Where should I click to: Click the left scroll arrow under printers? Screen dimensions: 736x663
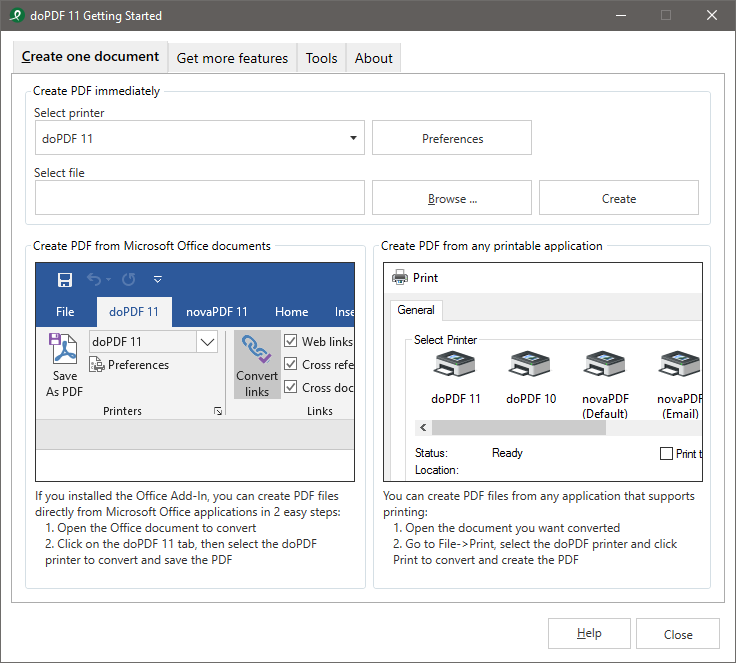click(423, 427)
